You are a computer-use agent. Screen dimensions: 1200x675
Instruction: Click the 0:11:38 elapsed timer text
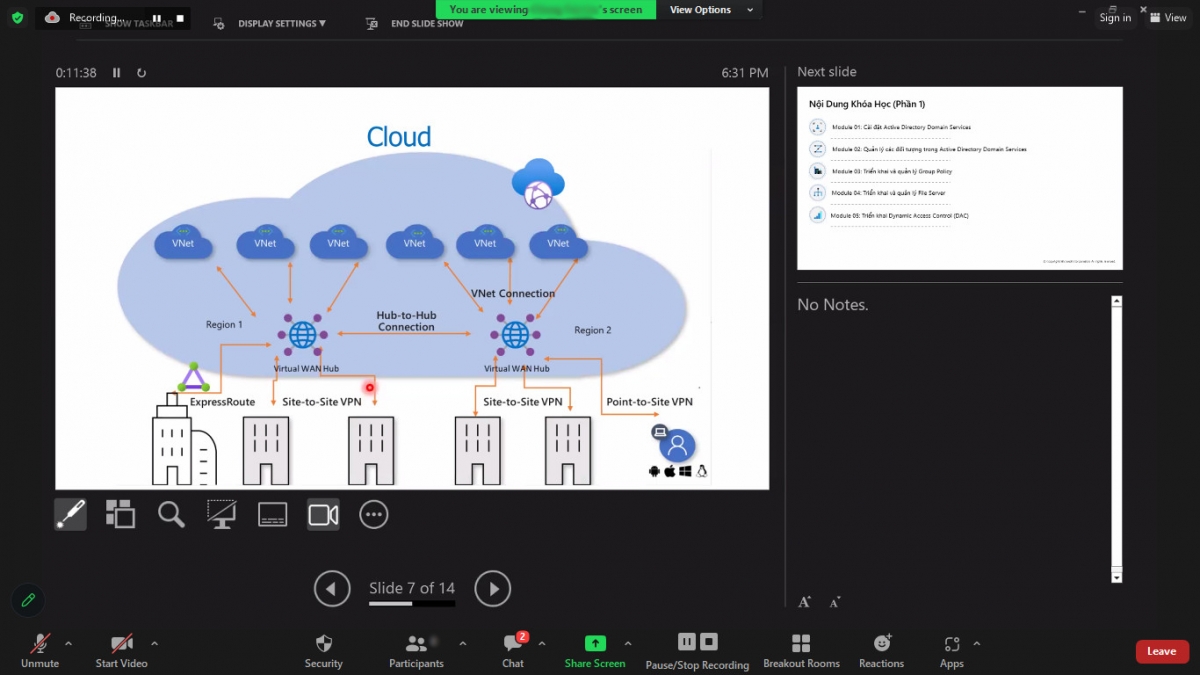[x=76, y=73]
